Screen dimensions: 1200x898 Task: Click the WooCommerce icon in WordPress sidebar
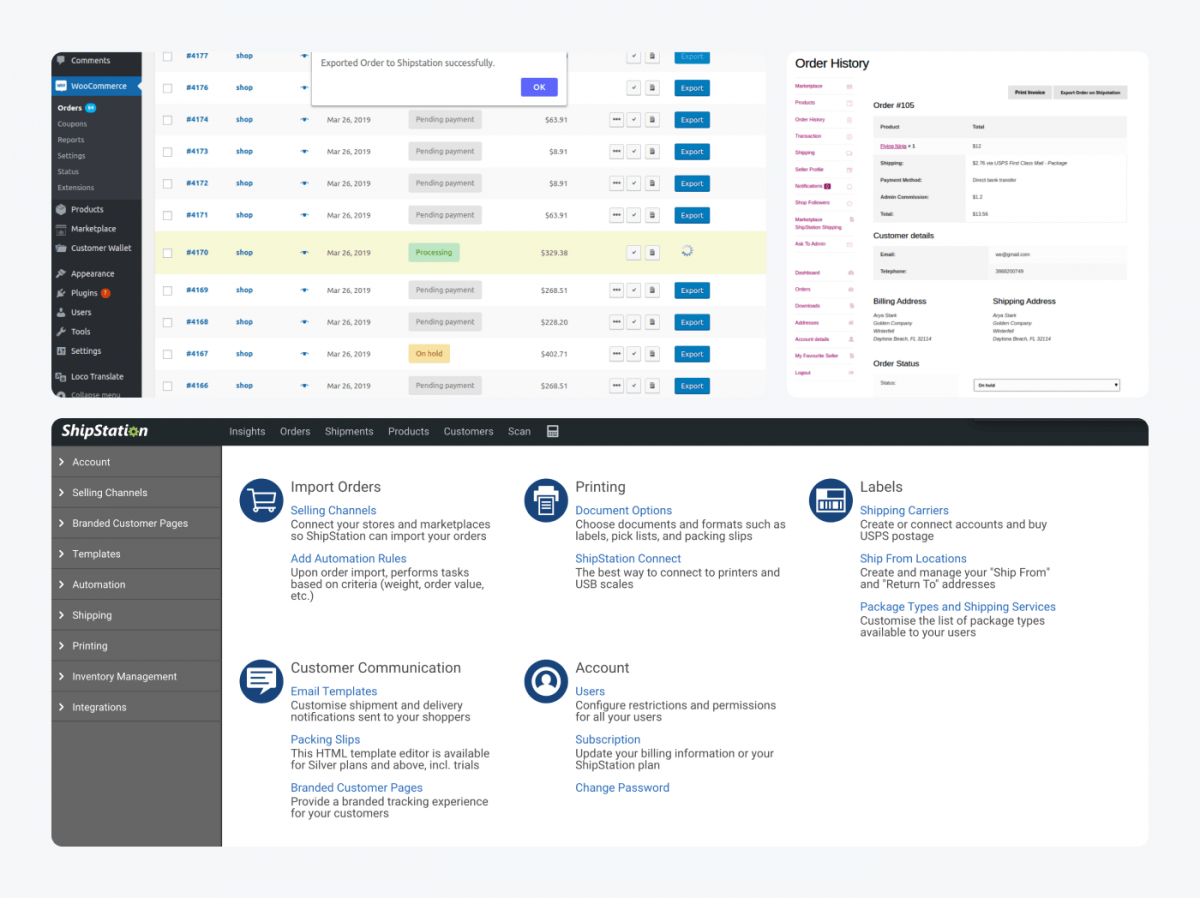click(x=61, y=86)
